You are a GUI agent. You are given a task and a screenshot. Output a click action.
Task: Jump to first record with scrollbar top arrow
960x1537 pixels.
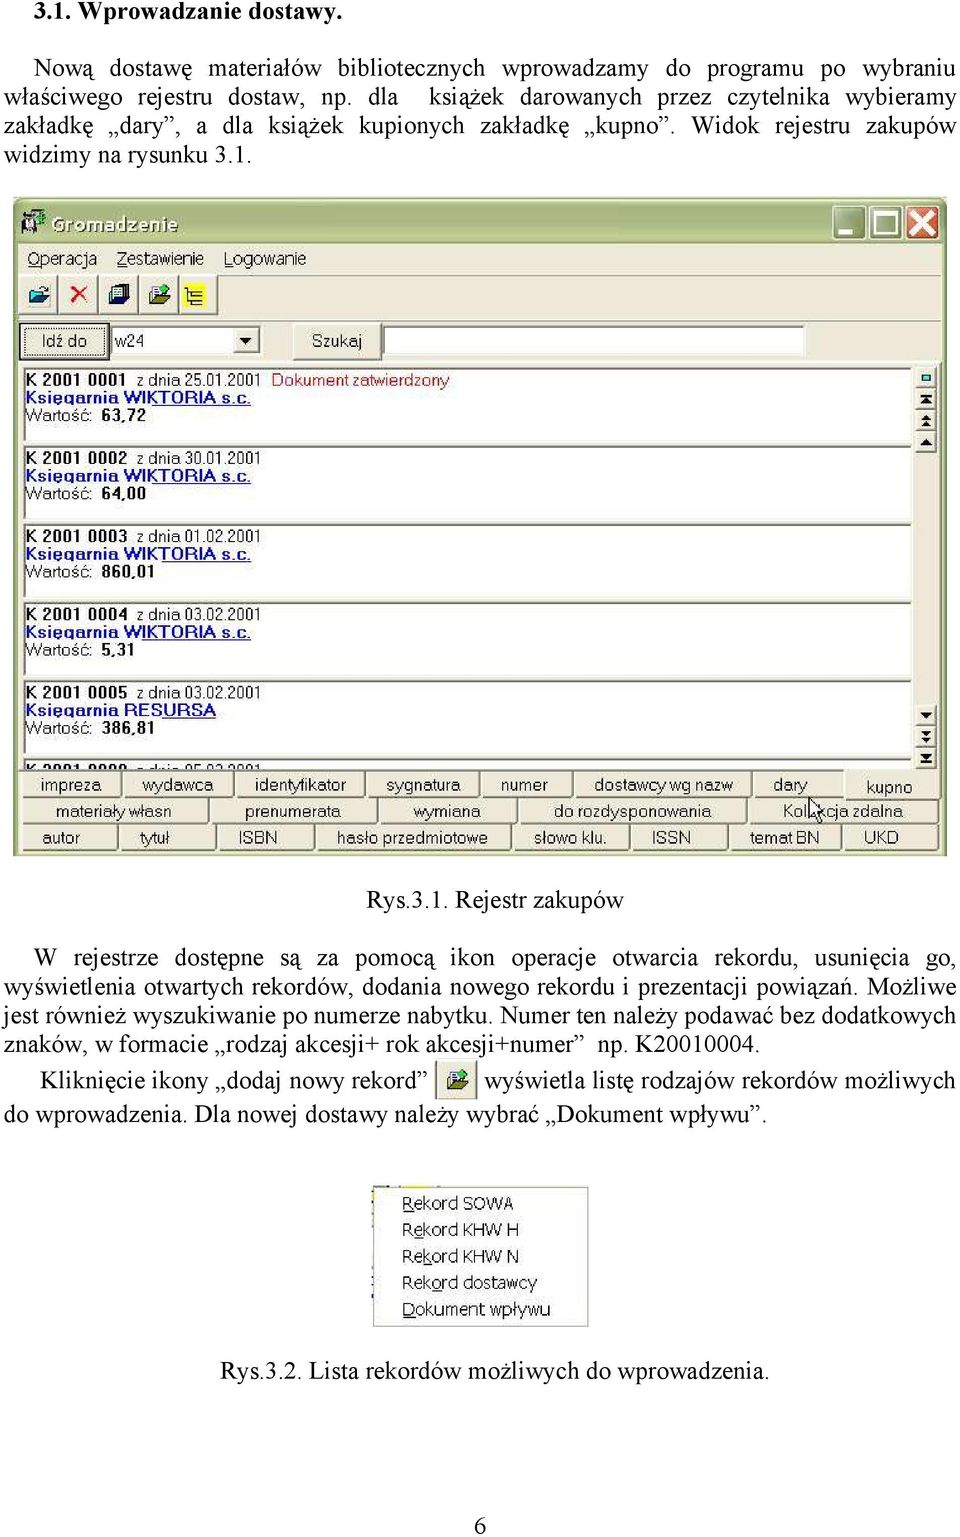pos(926,399)
